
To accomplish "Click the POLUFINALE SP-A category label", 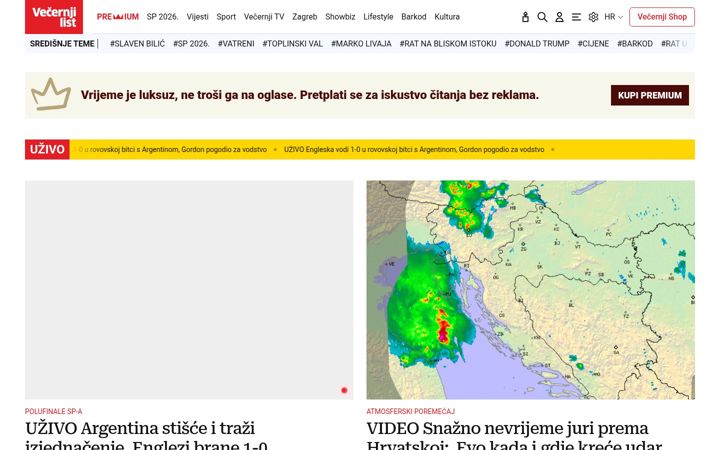I will (53, 411).
